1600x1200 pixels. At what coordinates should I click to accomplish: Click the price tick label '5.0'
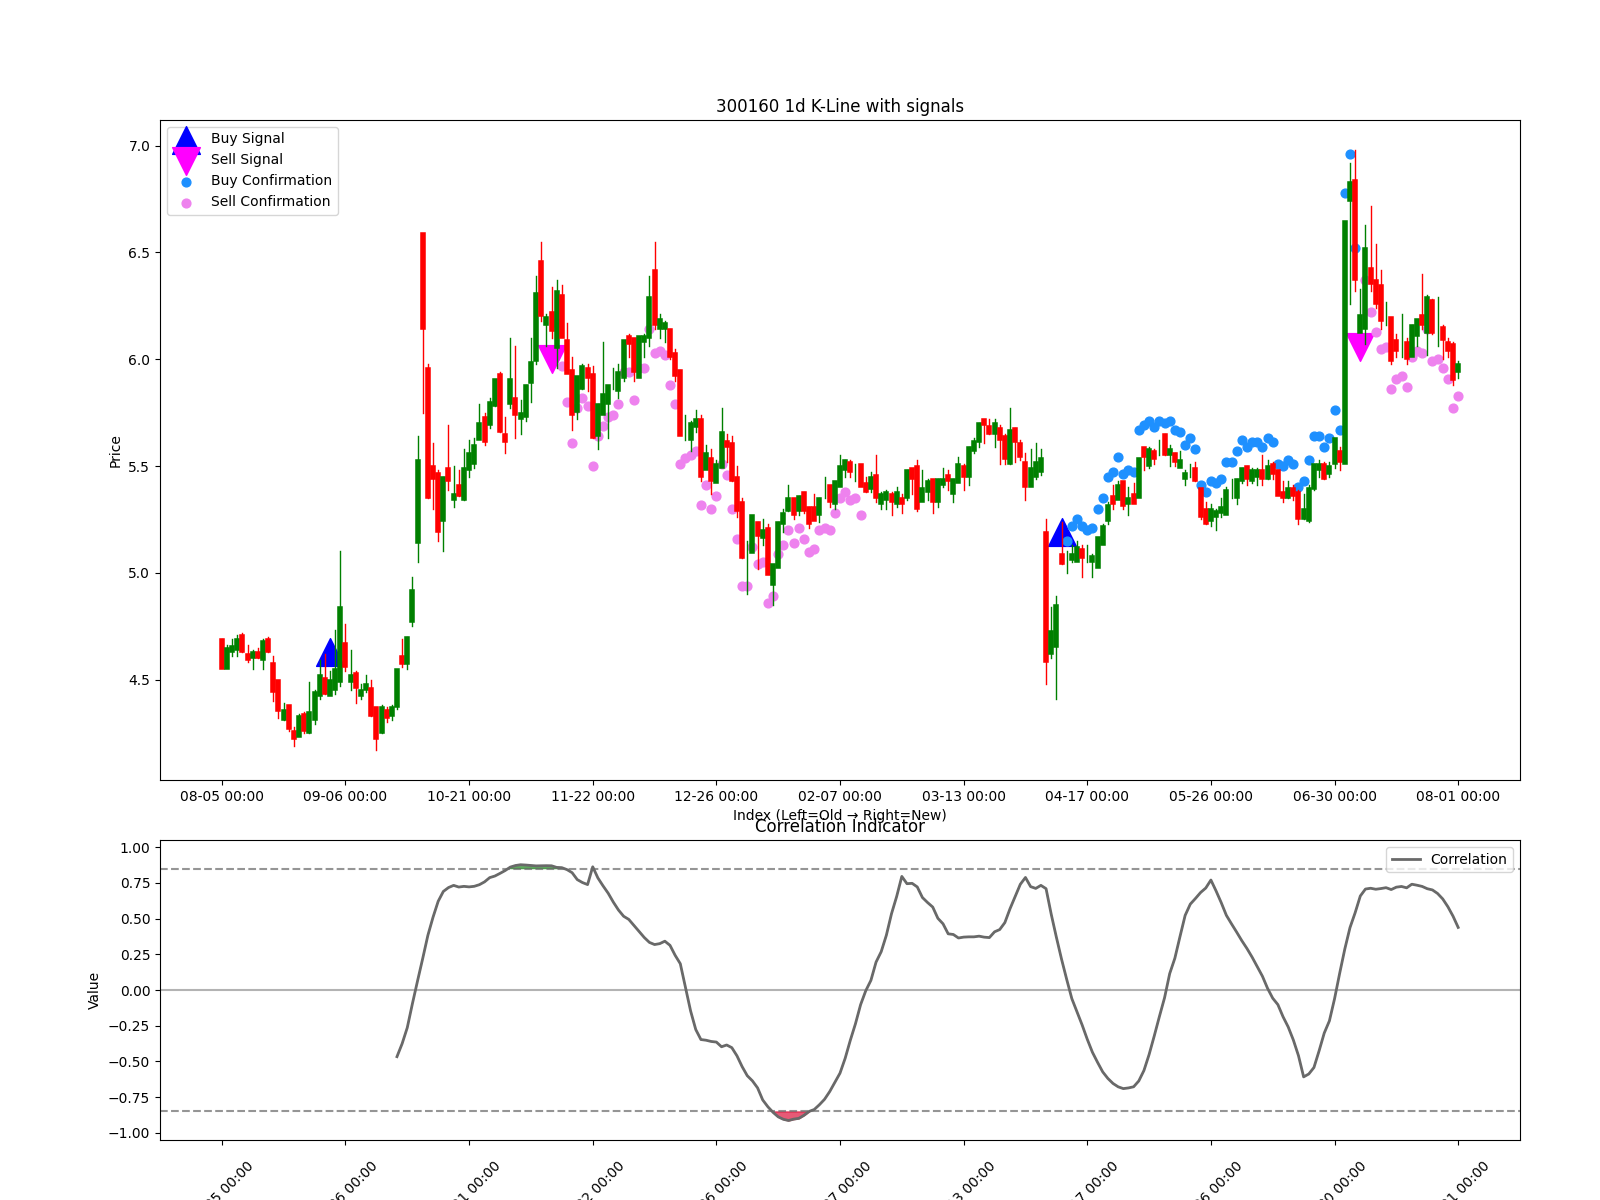tap(139, 573)
